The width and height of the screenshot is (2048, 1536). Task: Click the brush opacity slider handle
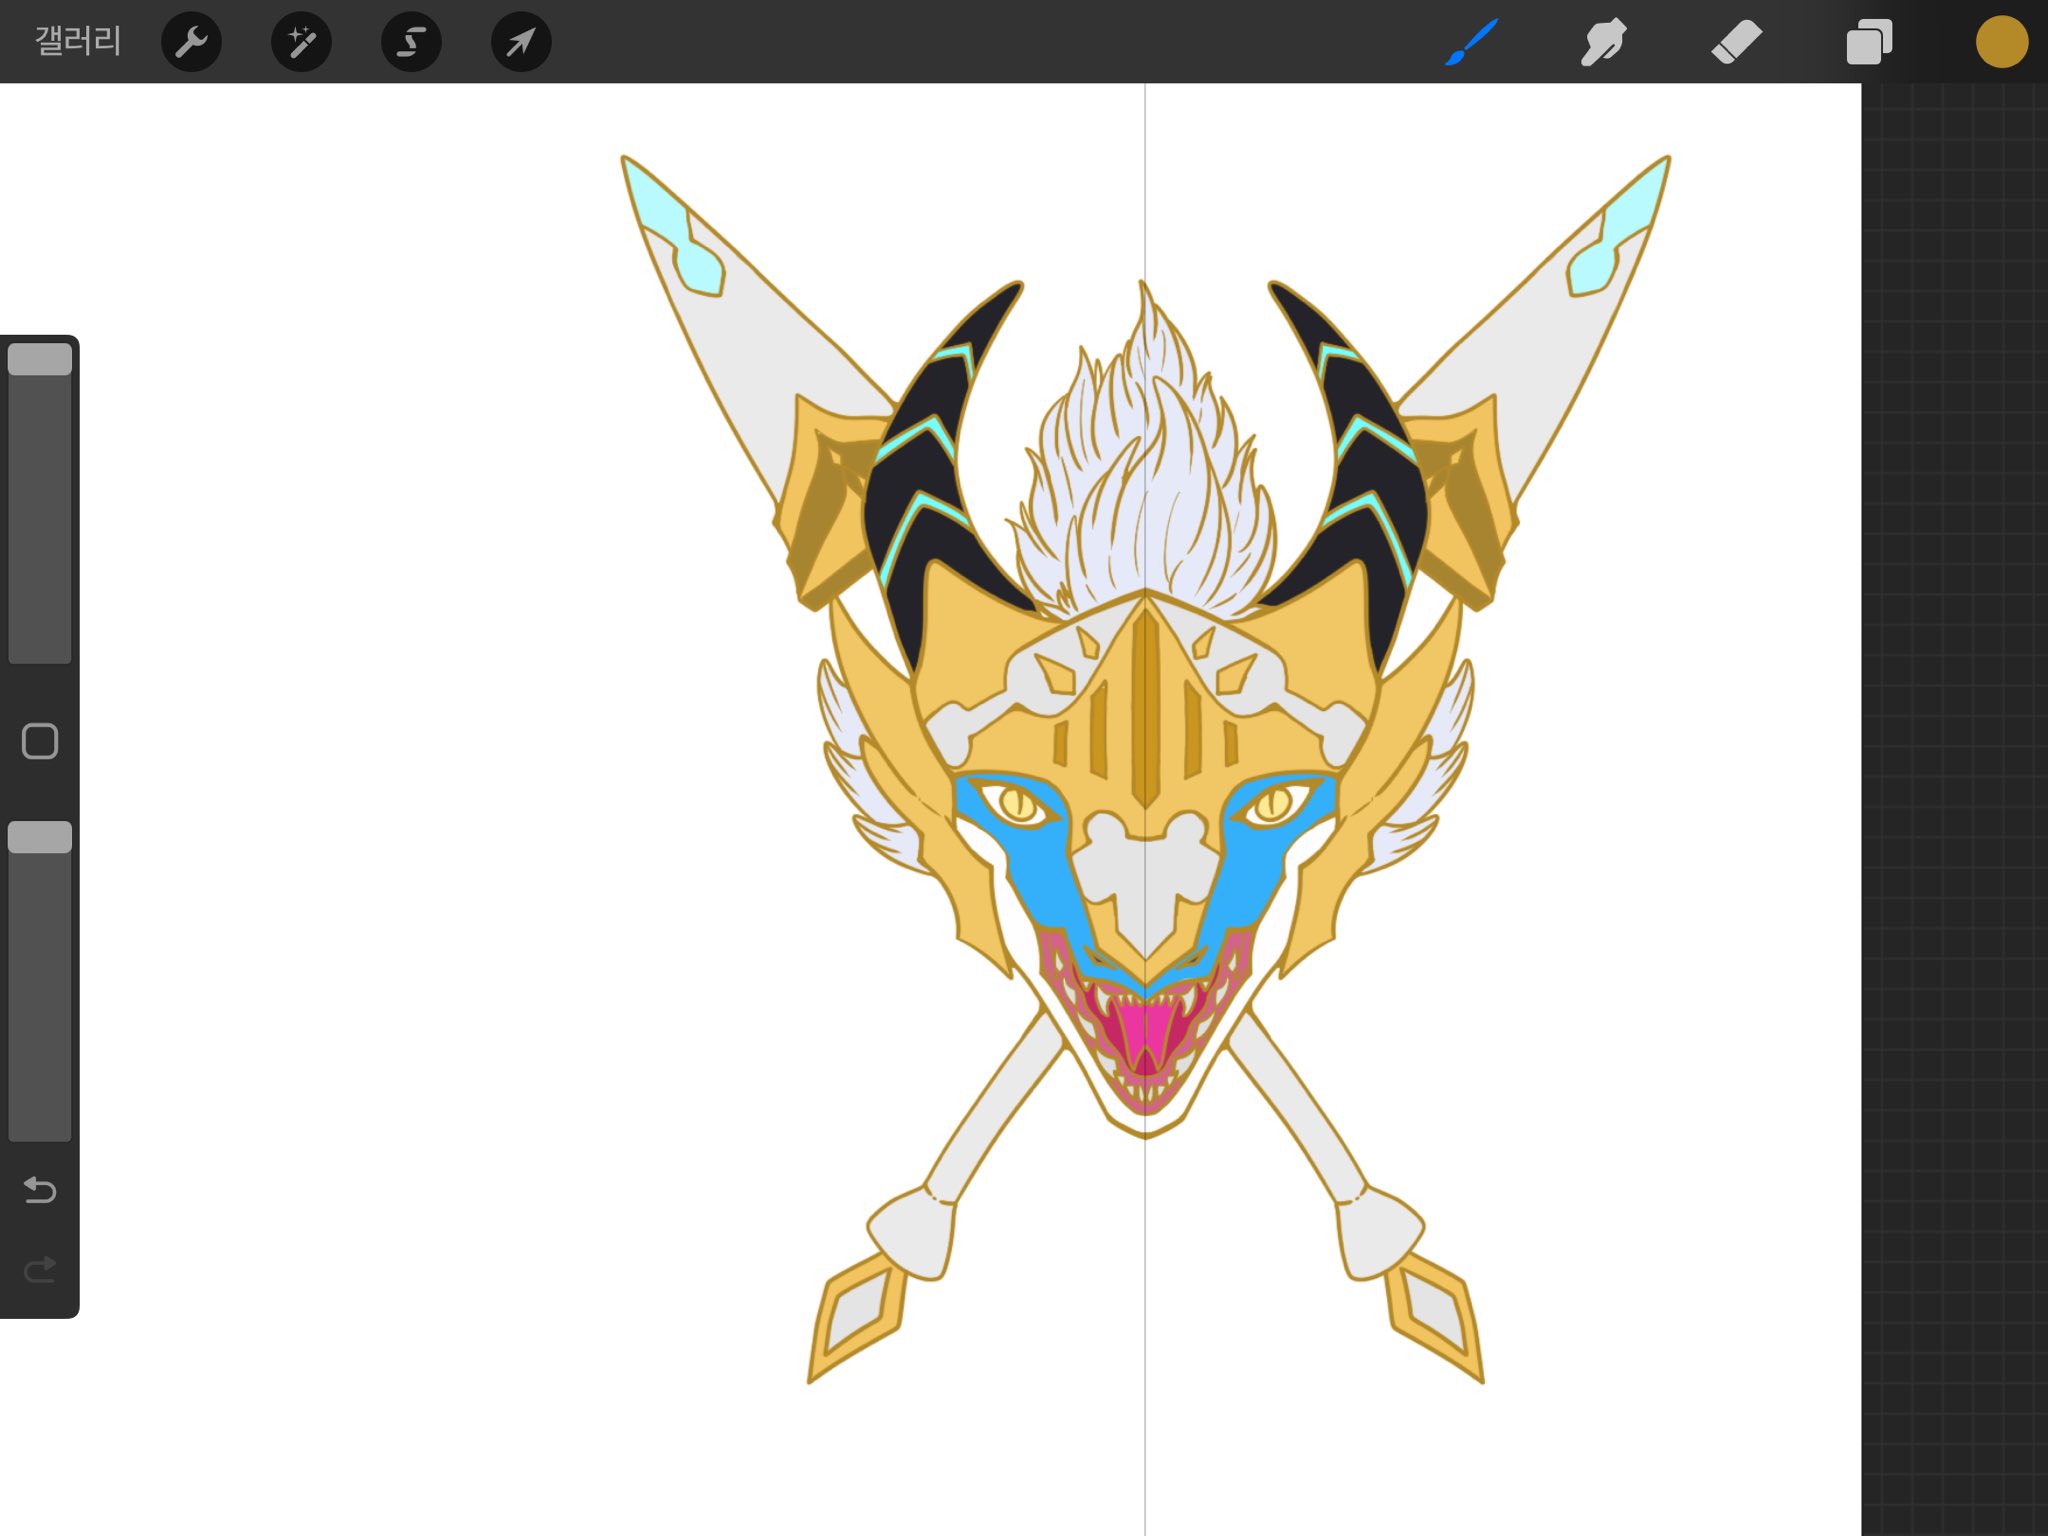[x=40, y=837]
